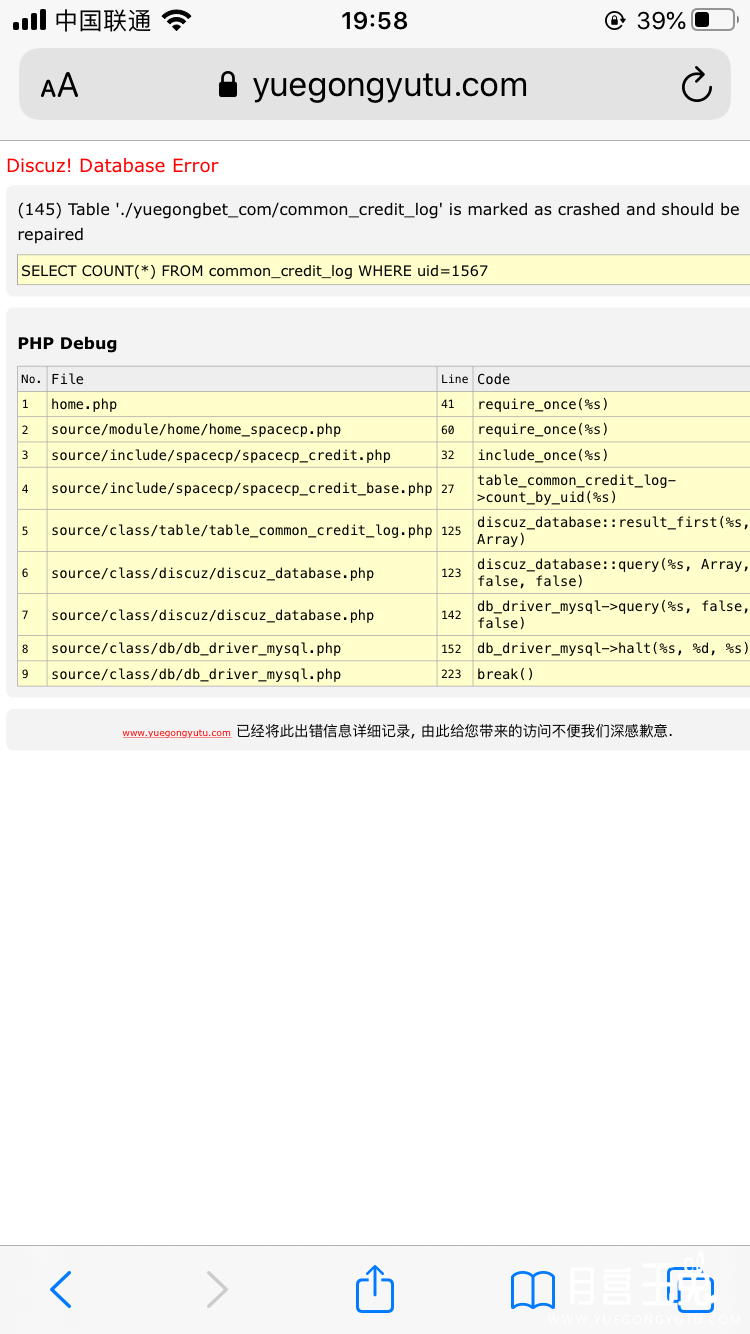Open the share sheet icon
This screenshot has width=750, height=1334.
[x=375, y=1288]
